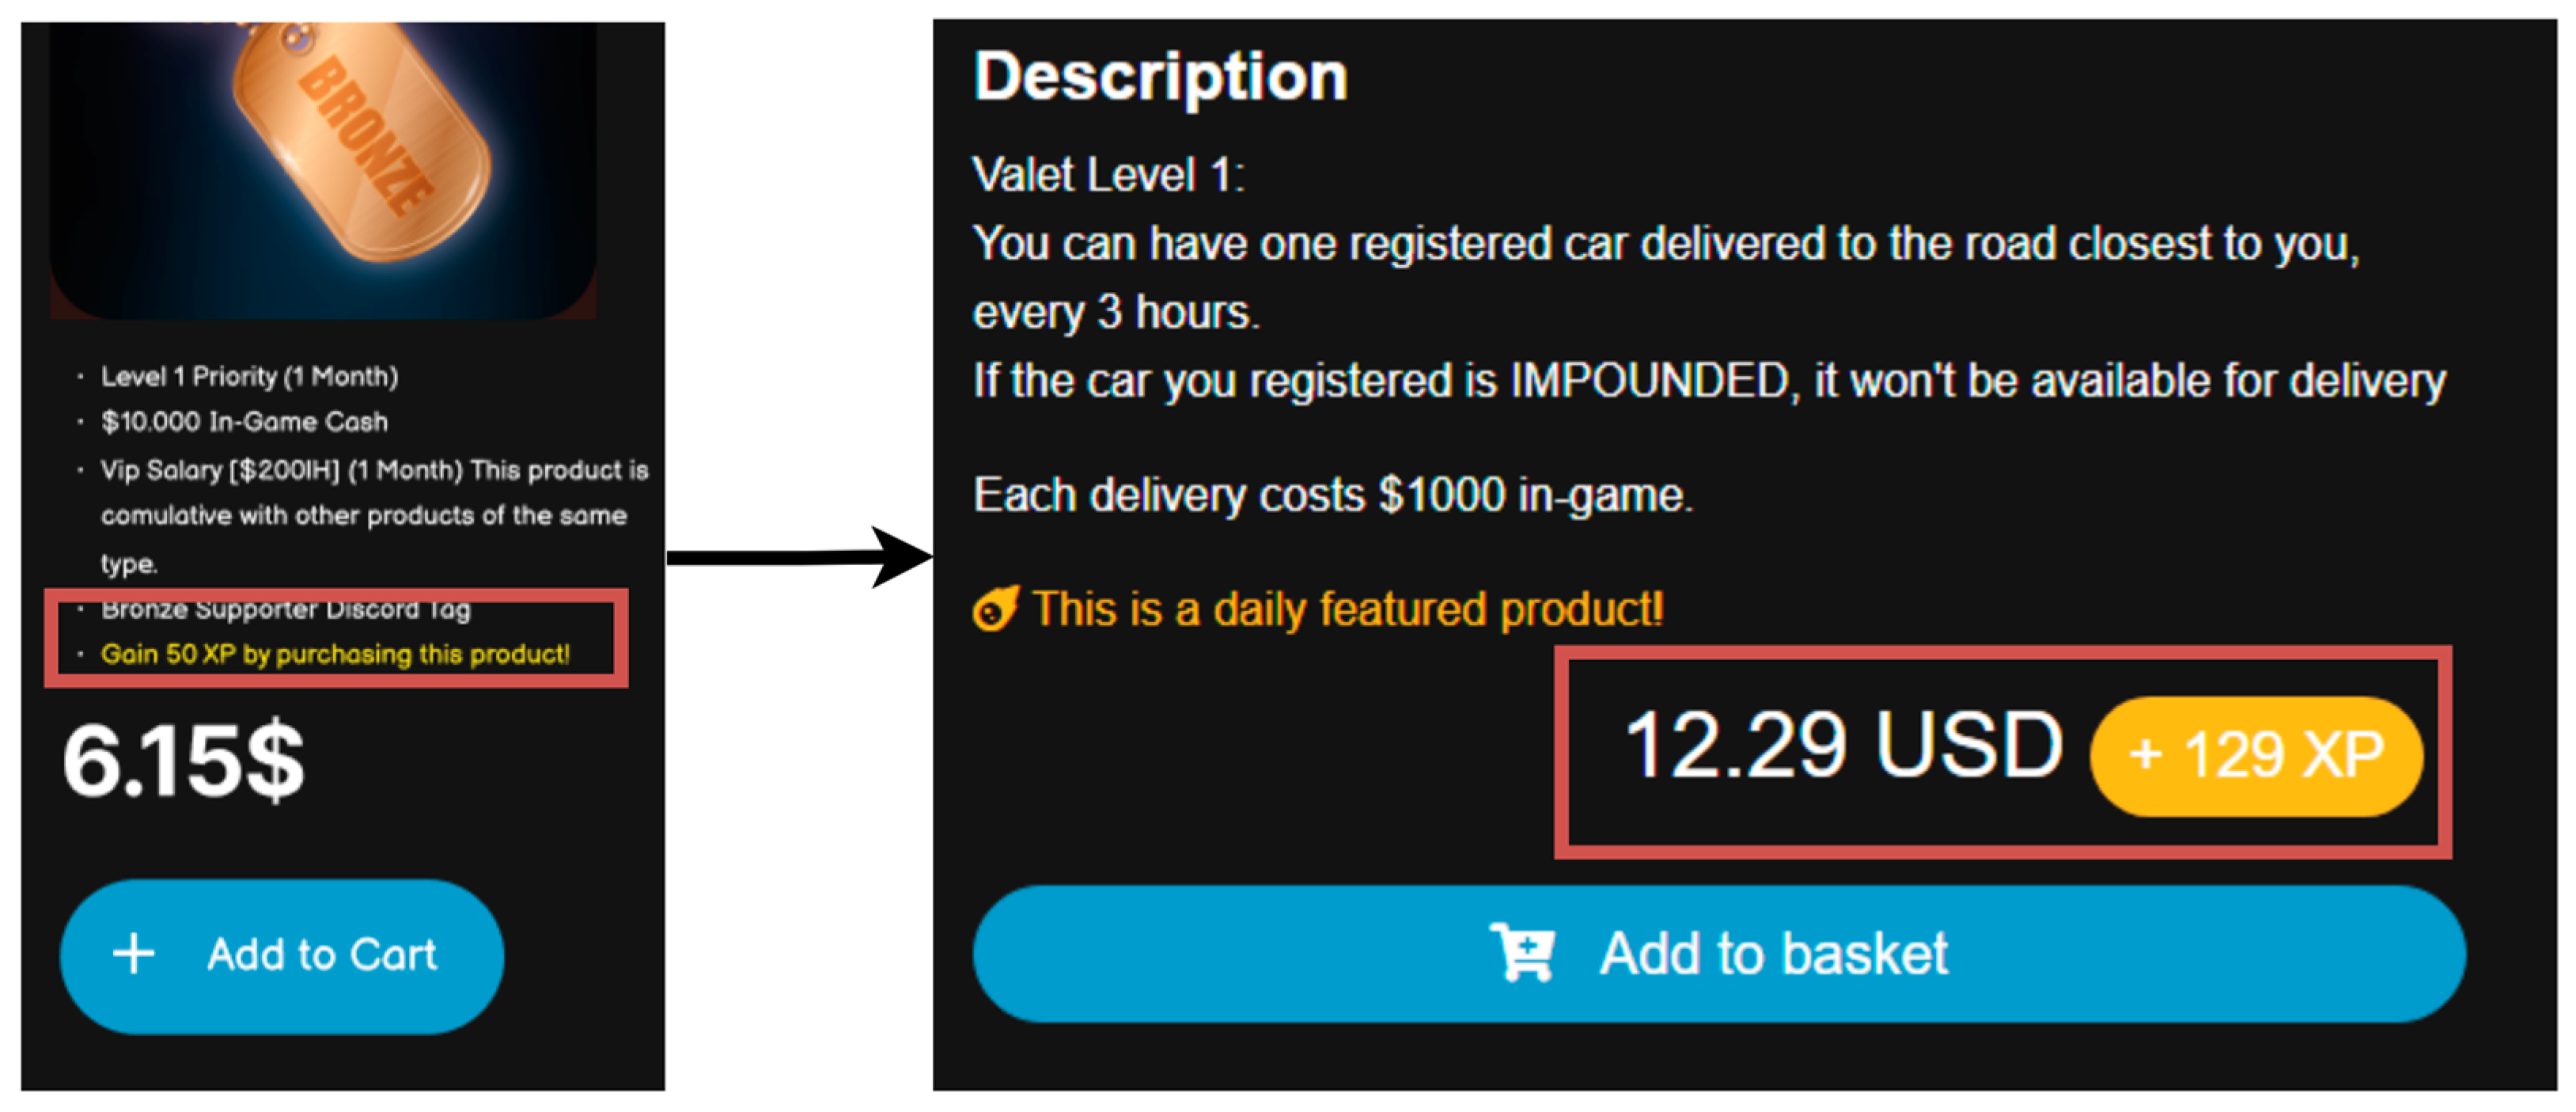
Task: Click the $10.000 In-Game Cash bullet
Action: pos(244,422)
